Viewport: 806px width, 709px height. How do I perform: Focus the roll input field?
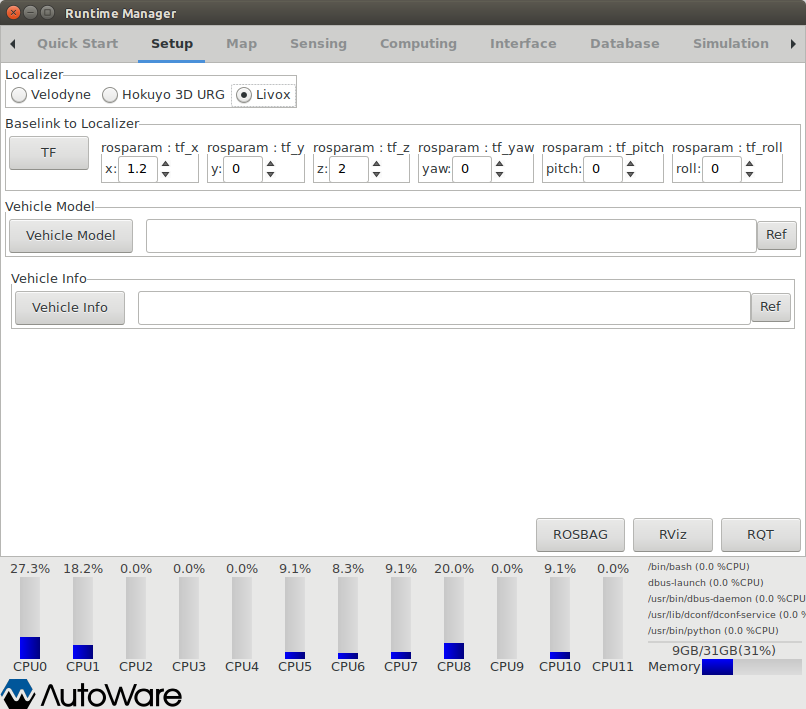[x=722, y=169]
